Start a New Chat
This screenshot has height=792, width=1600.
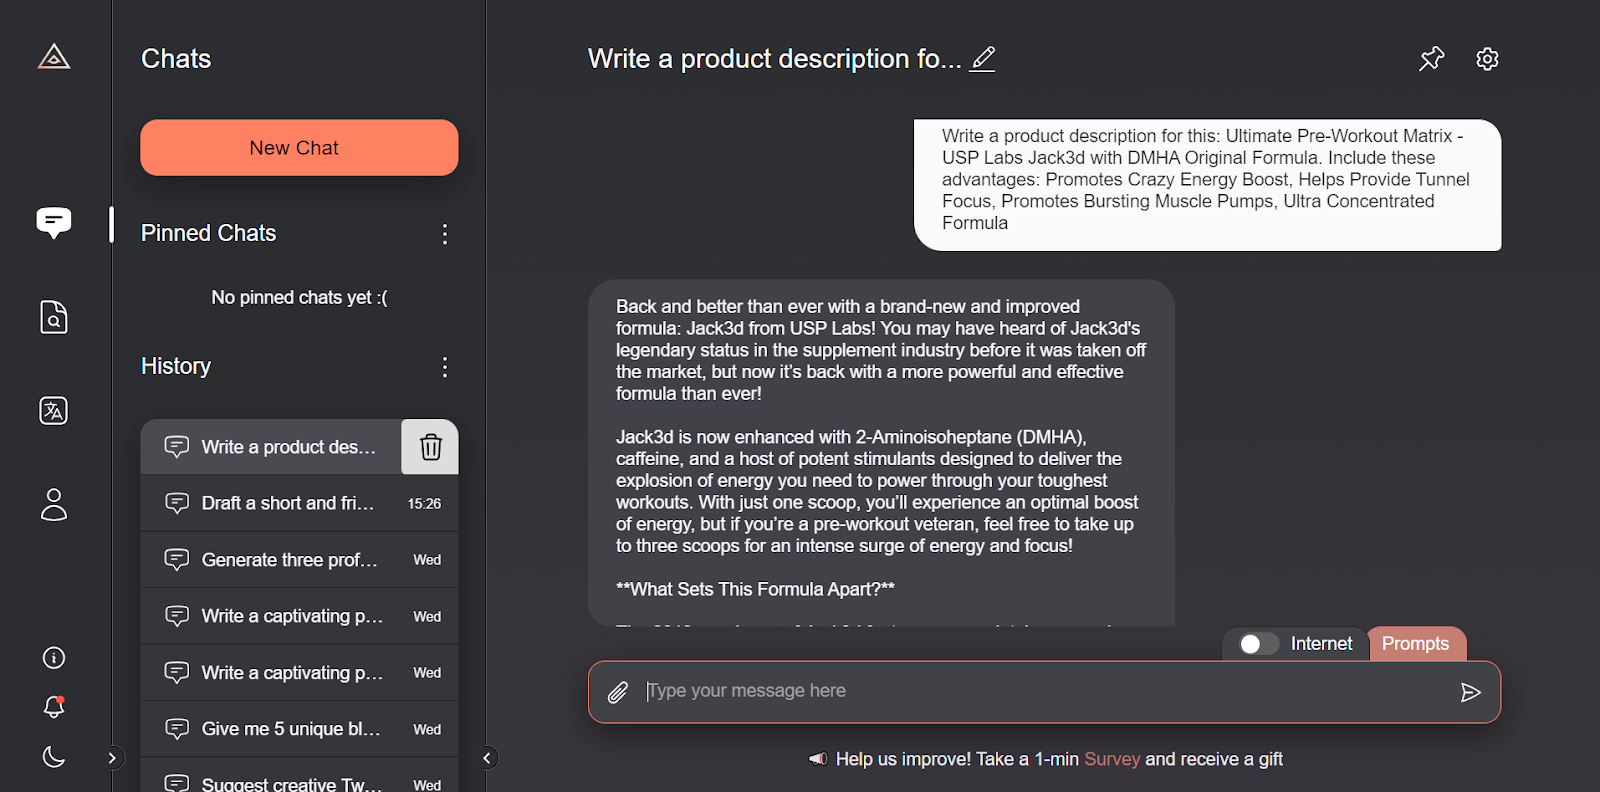click(x=299, y=148)
